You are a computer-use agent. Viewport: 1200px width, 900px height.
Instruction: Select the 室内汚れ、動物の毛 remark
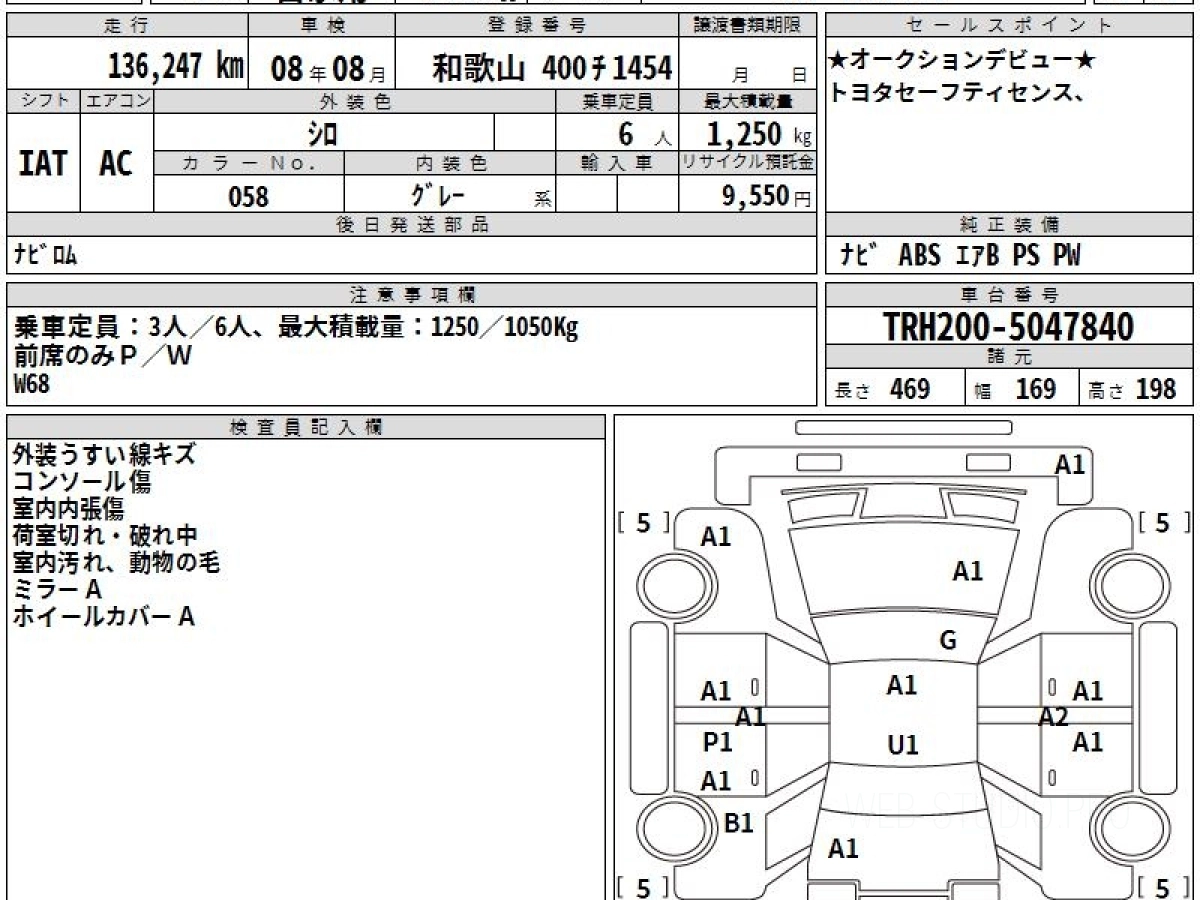pyautogui.click(x=116, y=563)
